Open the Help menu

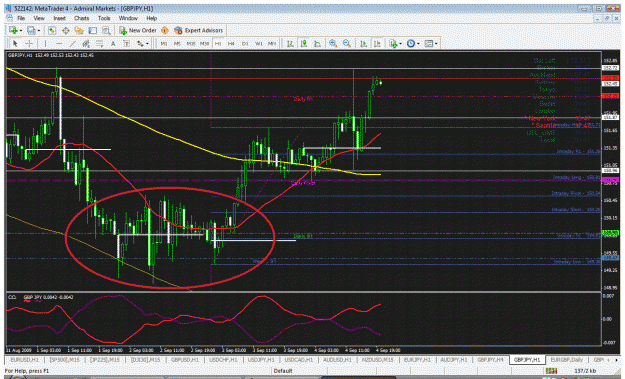151,18
